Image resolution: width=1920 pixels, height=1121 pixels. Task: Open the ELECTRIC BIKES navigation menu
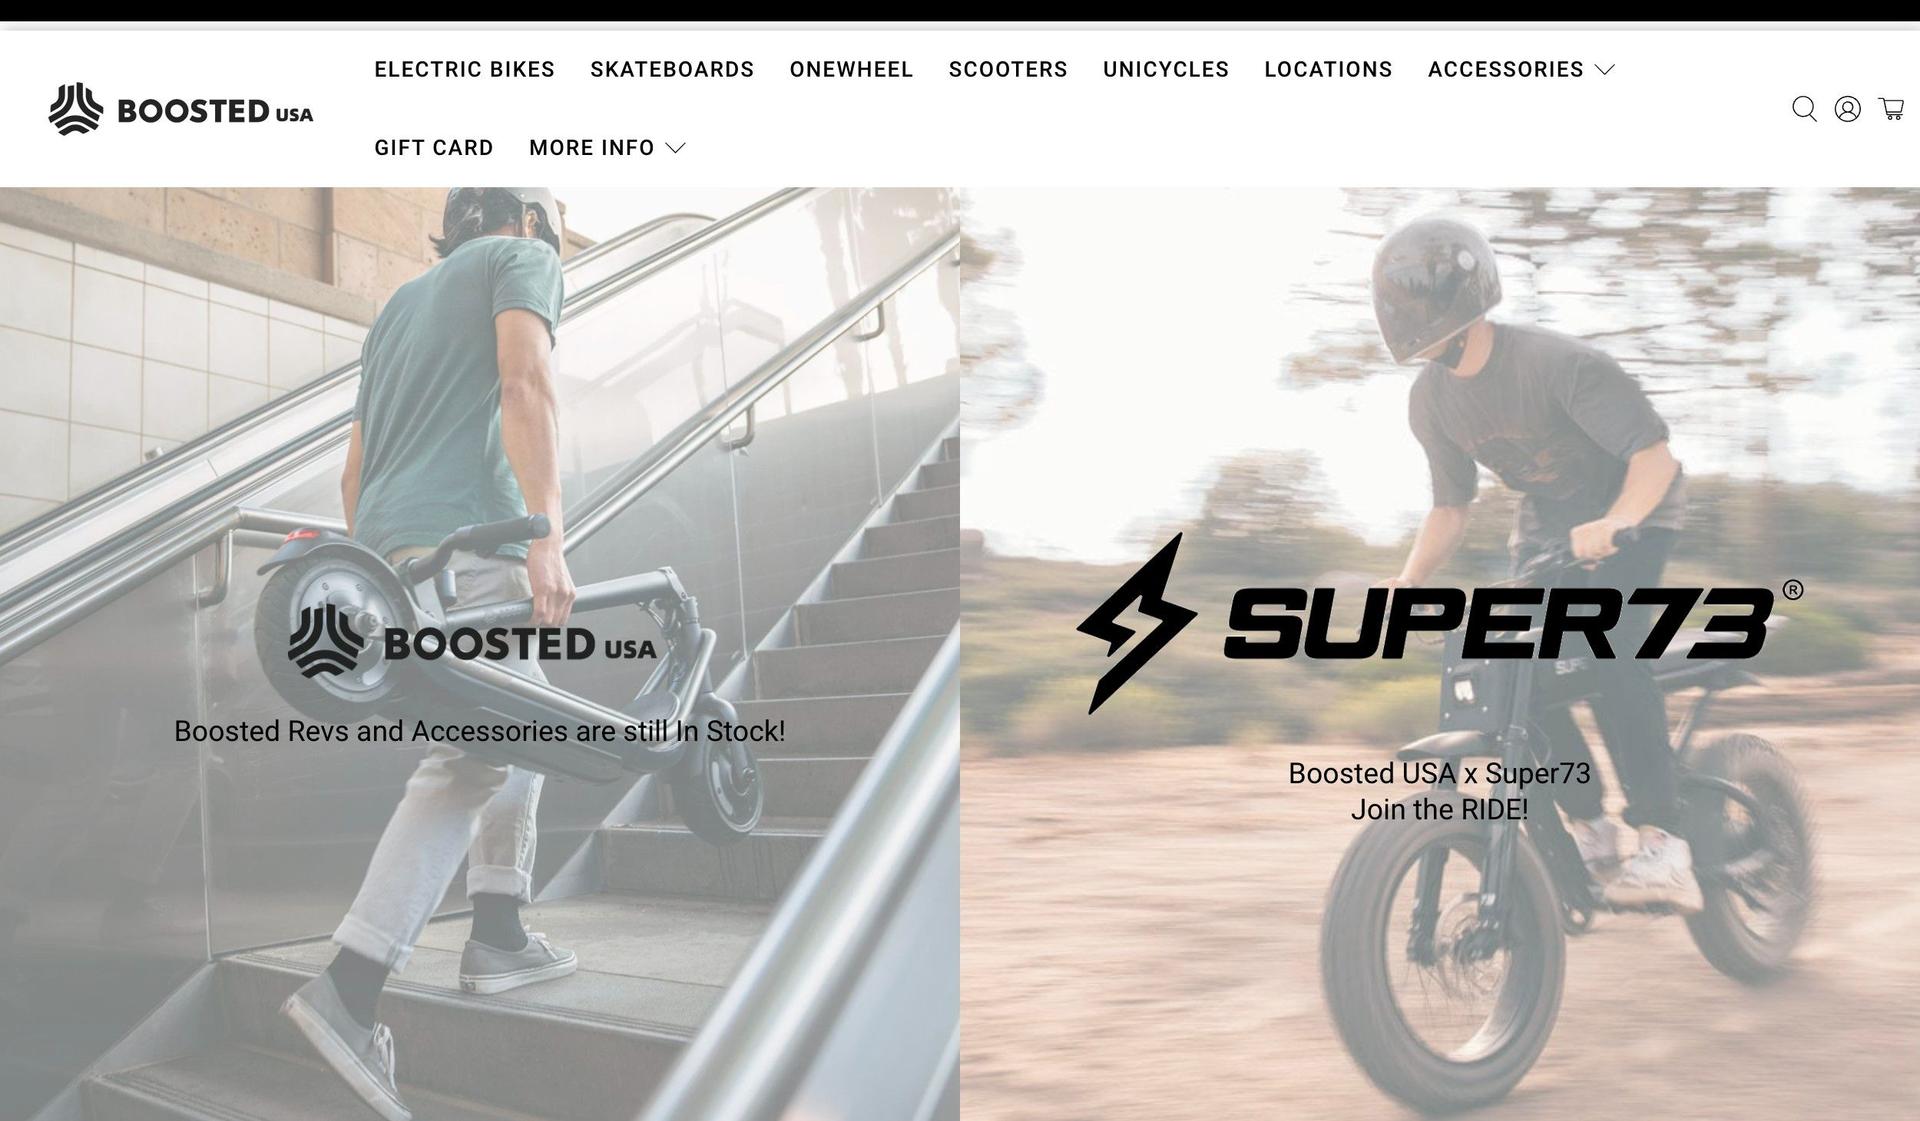click(x=463, y=69)
